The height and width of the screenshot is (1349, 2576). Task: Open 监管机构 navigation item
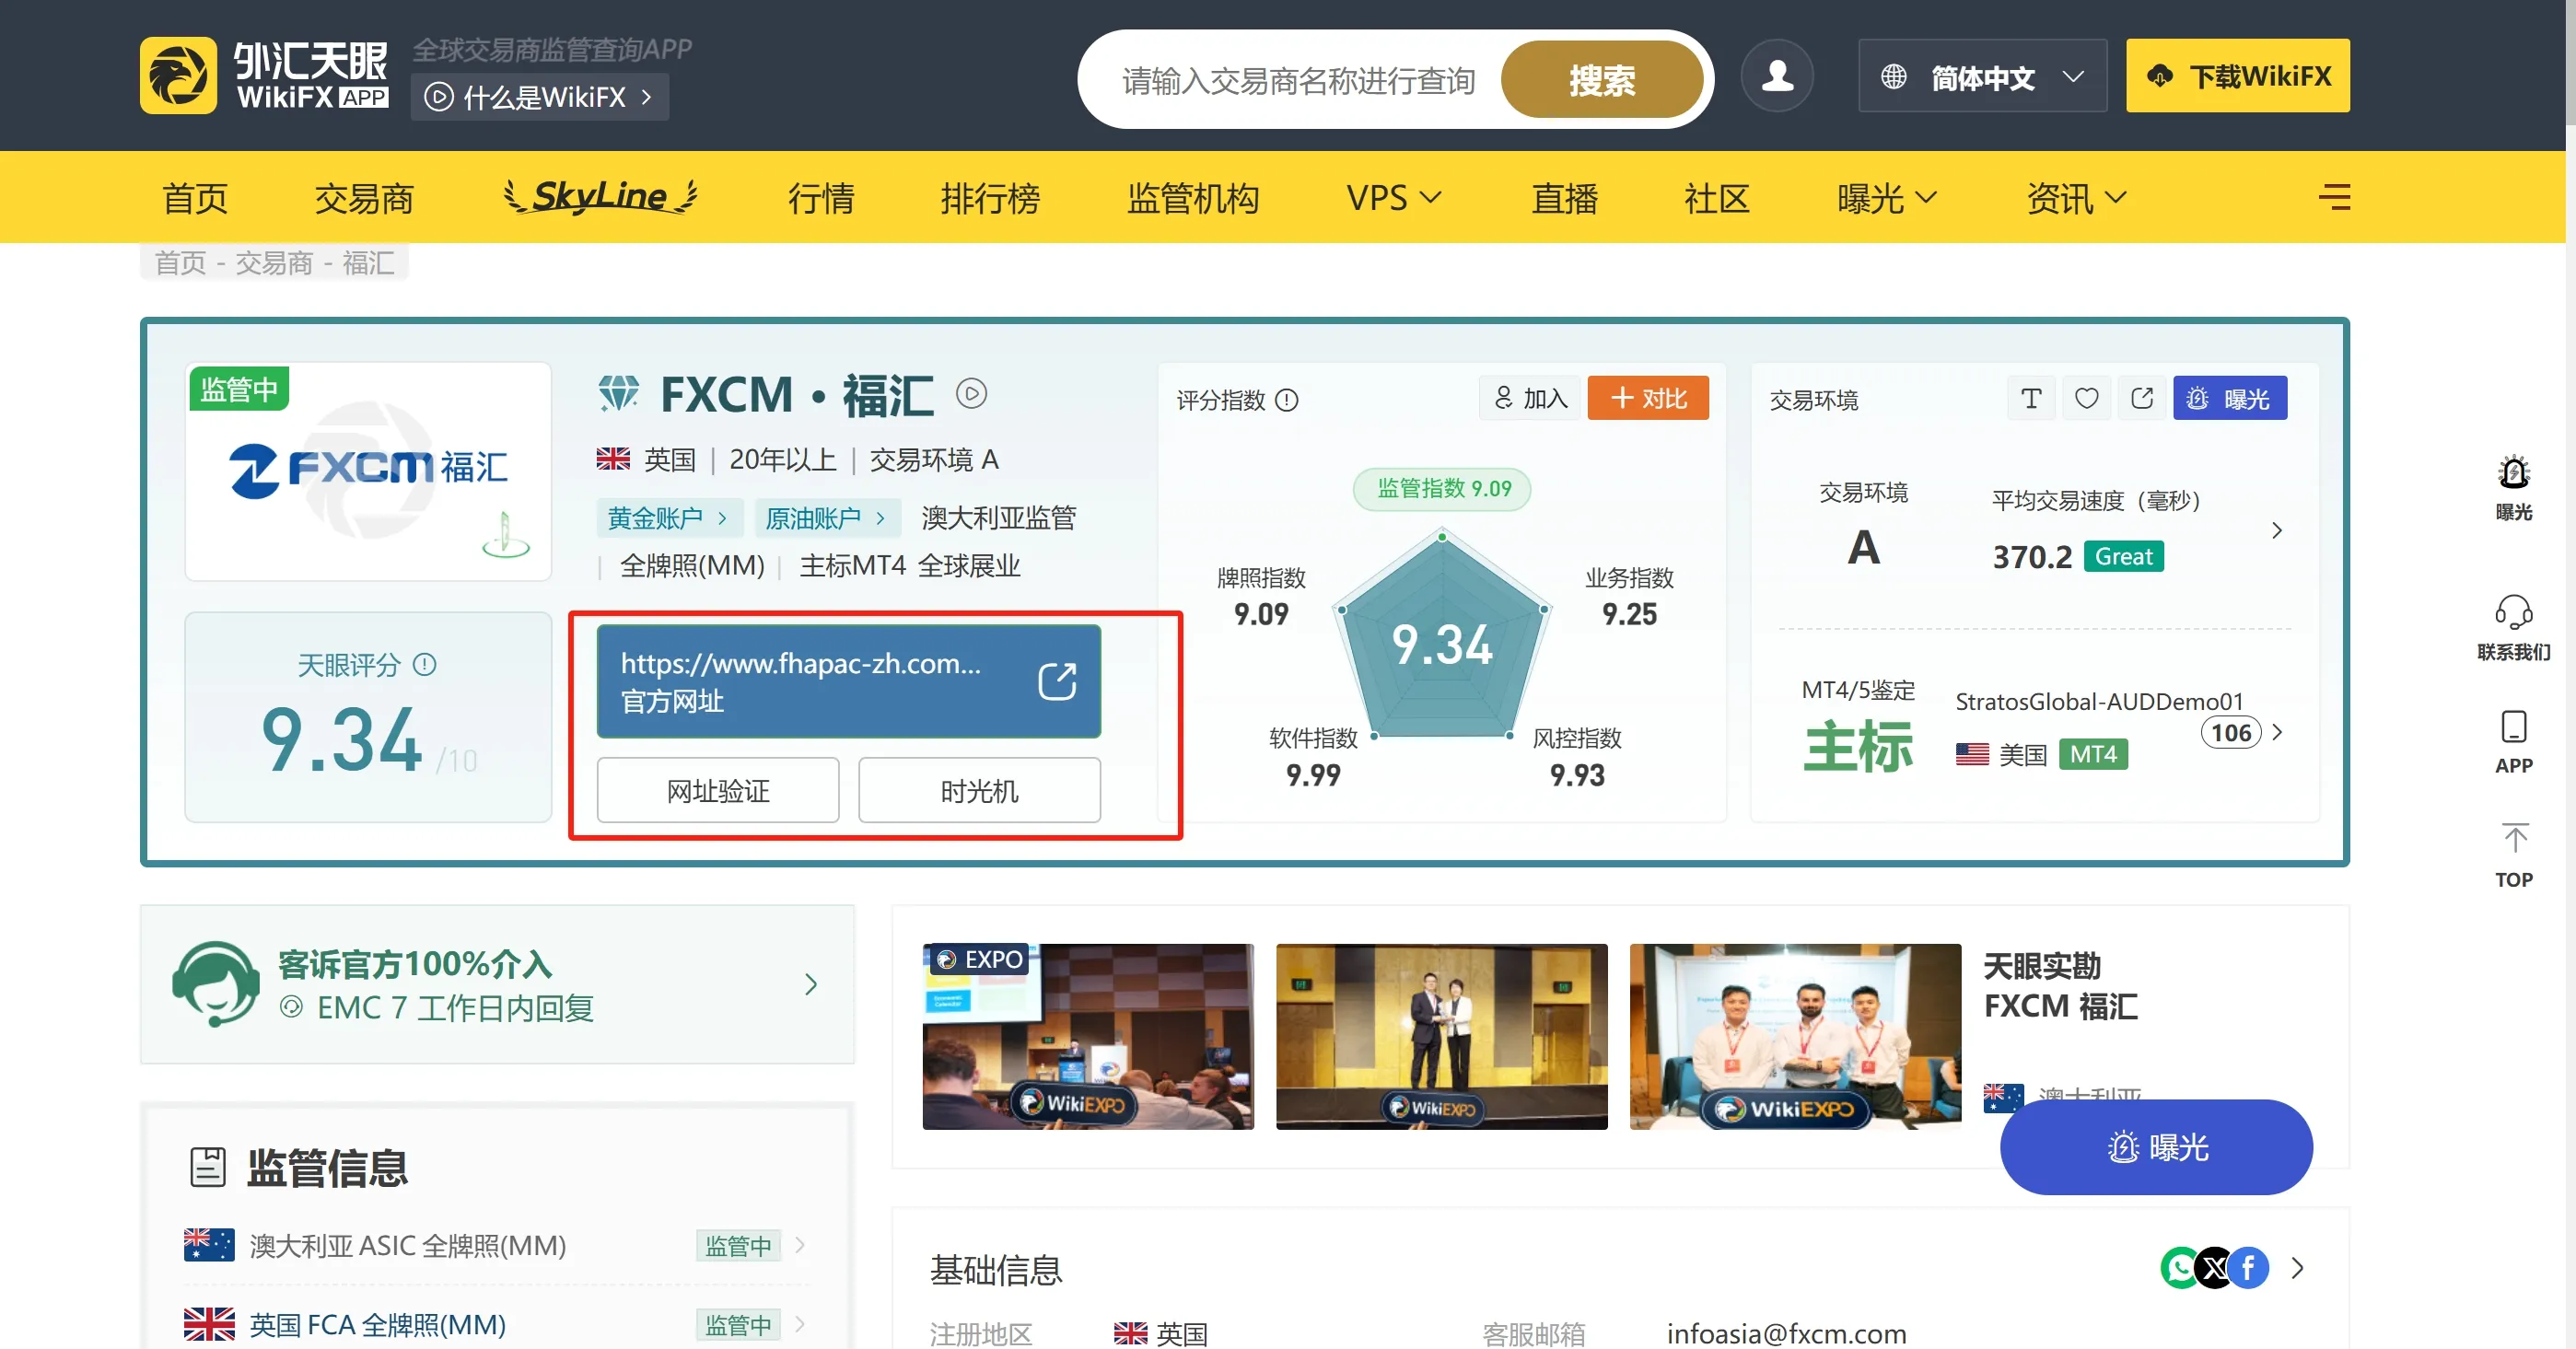click(x=1192, y=198)
